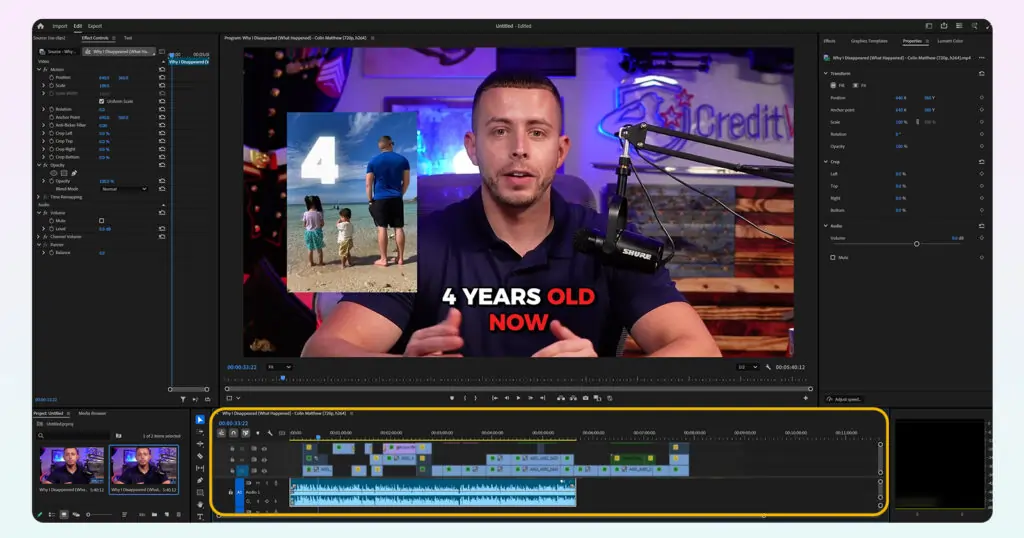Open the Import workspace
Screen dimensions: 1024x538
tap(60, 26)
